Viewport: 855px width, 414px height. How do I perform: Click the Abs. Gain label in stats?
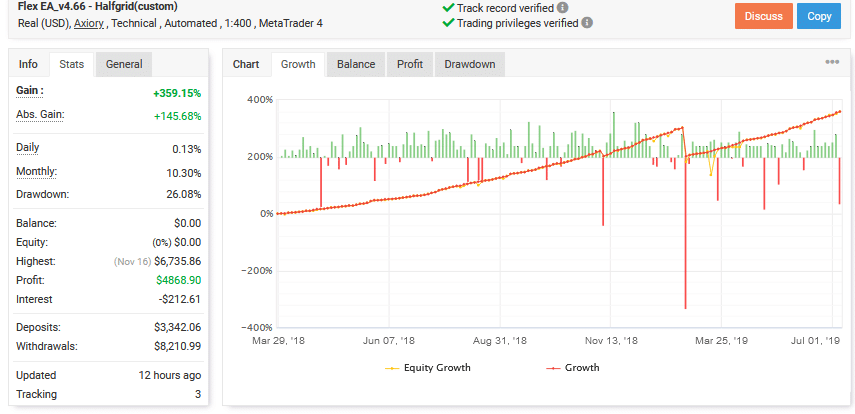pyautogui.click(x=40, y=115)
